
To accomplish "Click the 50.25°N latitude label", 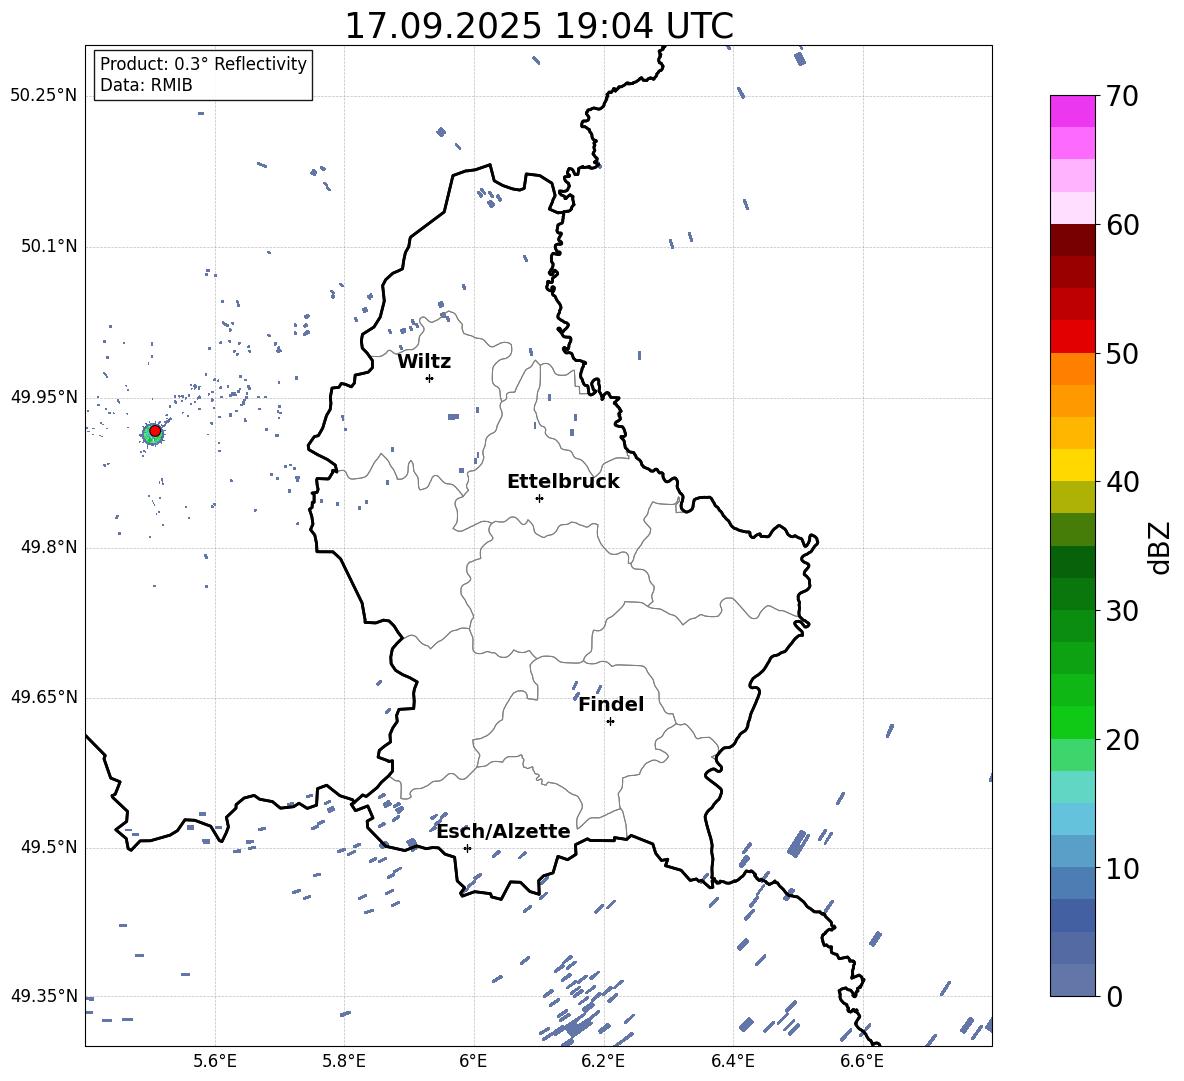I will point(43,95).
